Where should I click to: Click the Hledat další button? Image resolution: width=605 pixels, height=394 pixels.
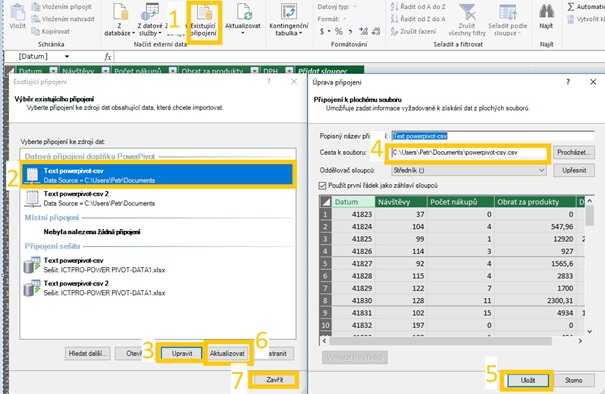88,353
